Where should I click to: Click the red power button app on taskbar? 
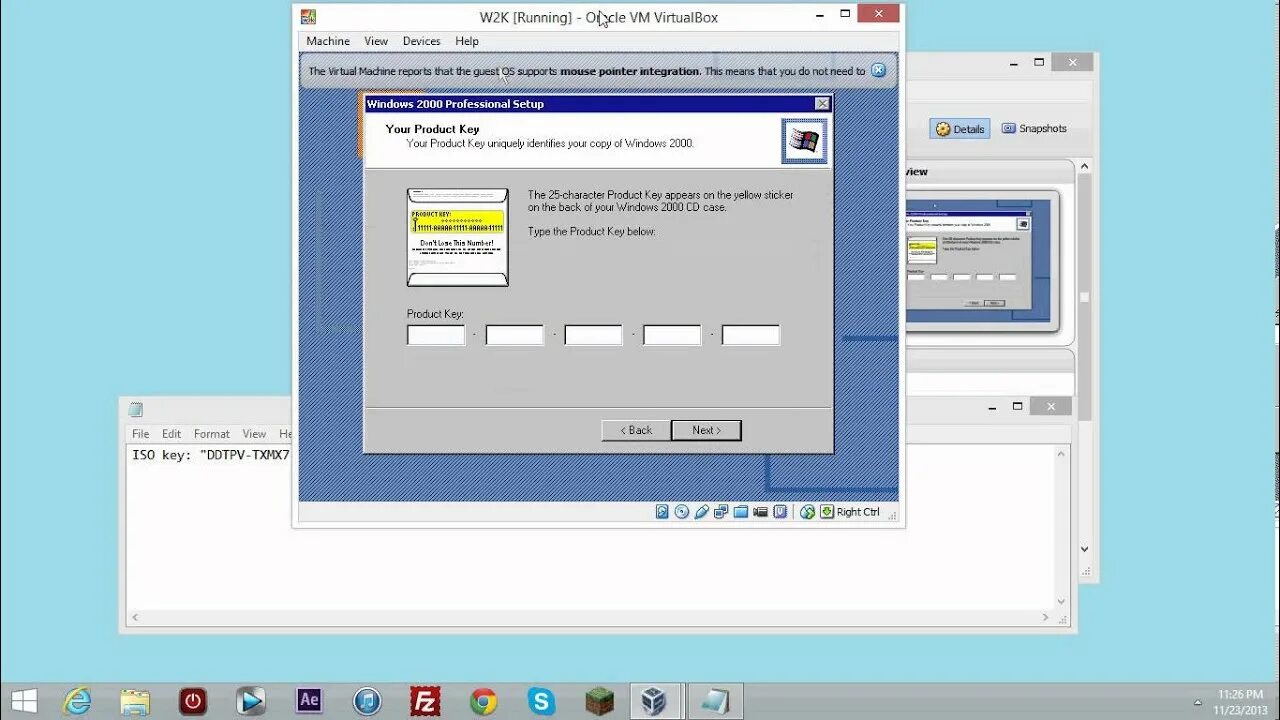pos(193,701)
